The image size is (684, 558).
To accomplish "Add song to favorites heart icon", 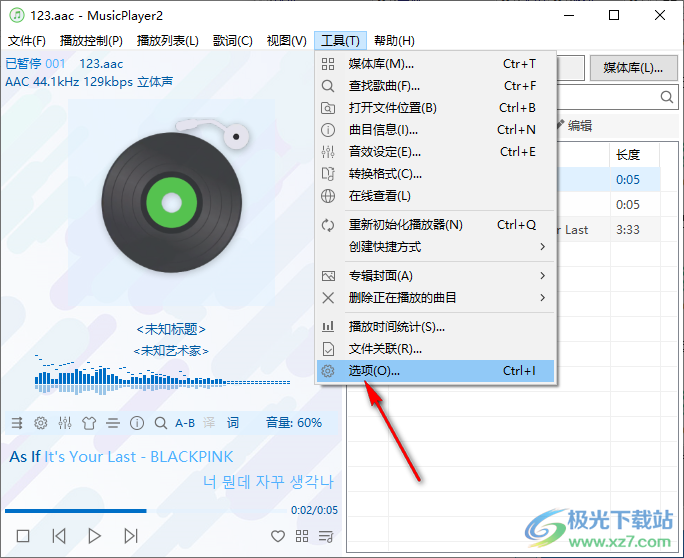I will (x=278, y=536).
